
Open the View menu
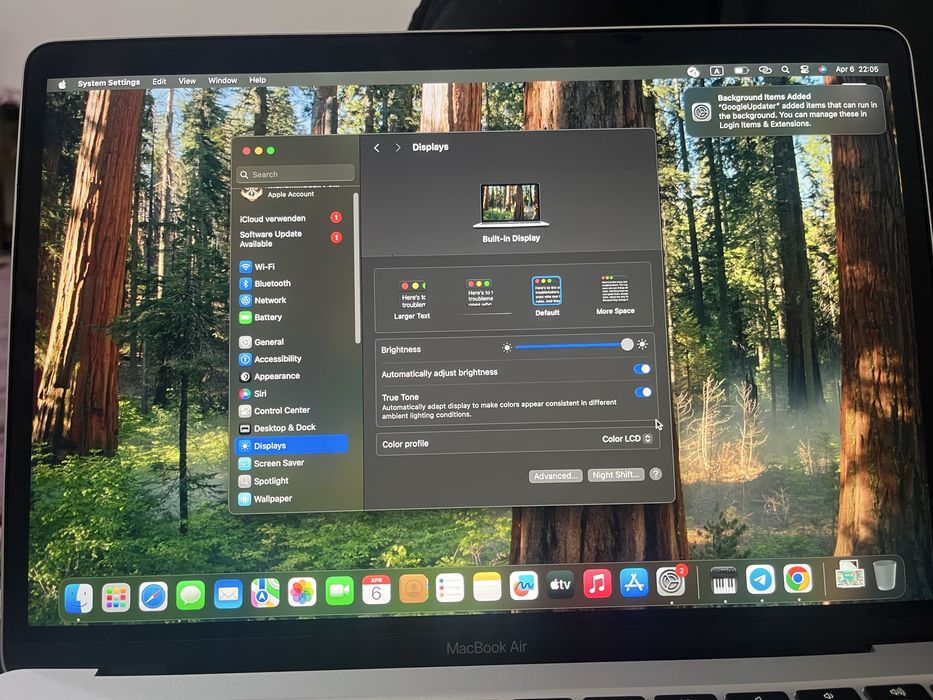coord(187,81)
